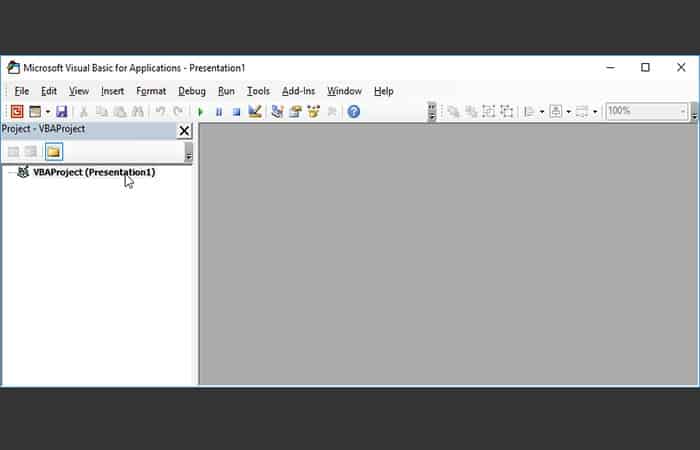Viewport: 700px width, 450px height.
Task: Save the presentation with the floppy icon
Action: click(62, 111)
